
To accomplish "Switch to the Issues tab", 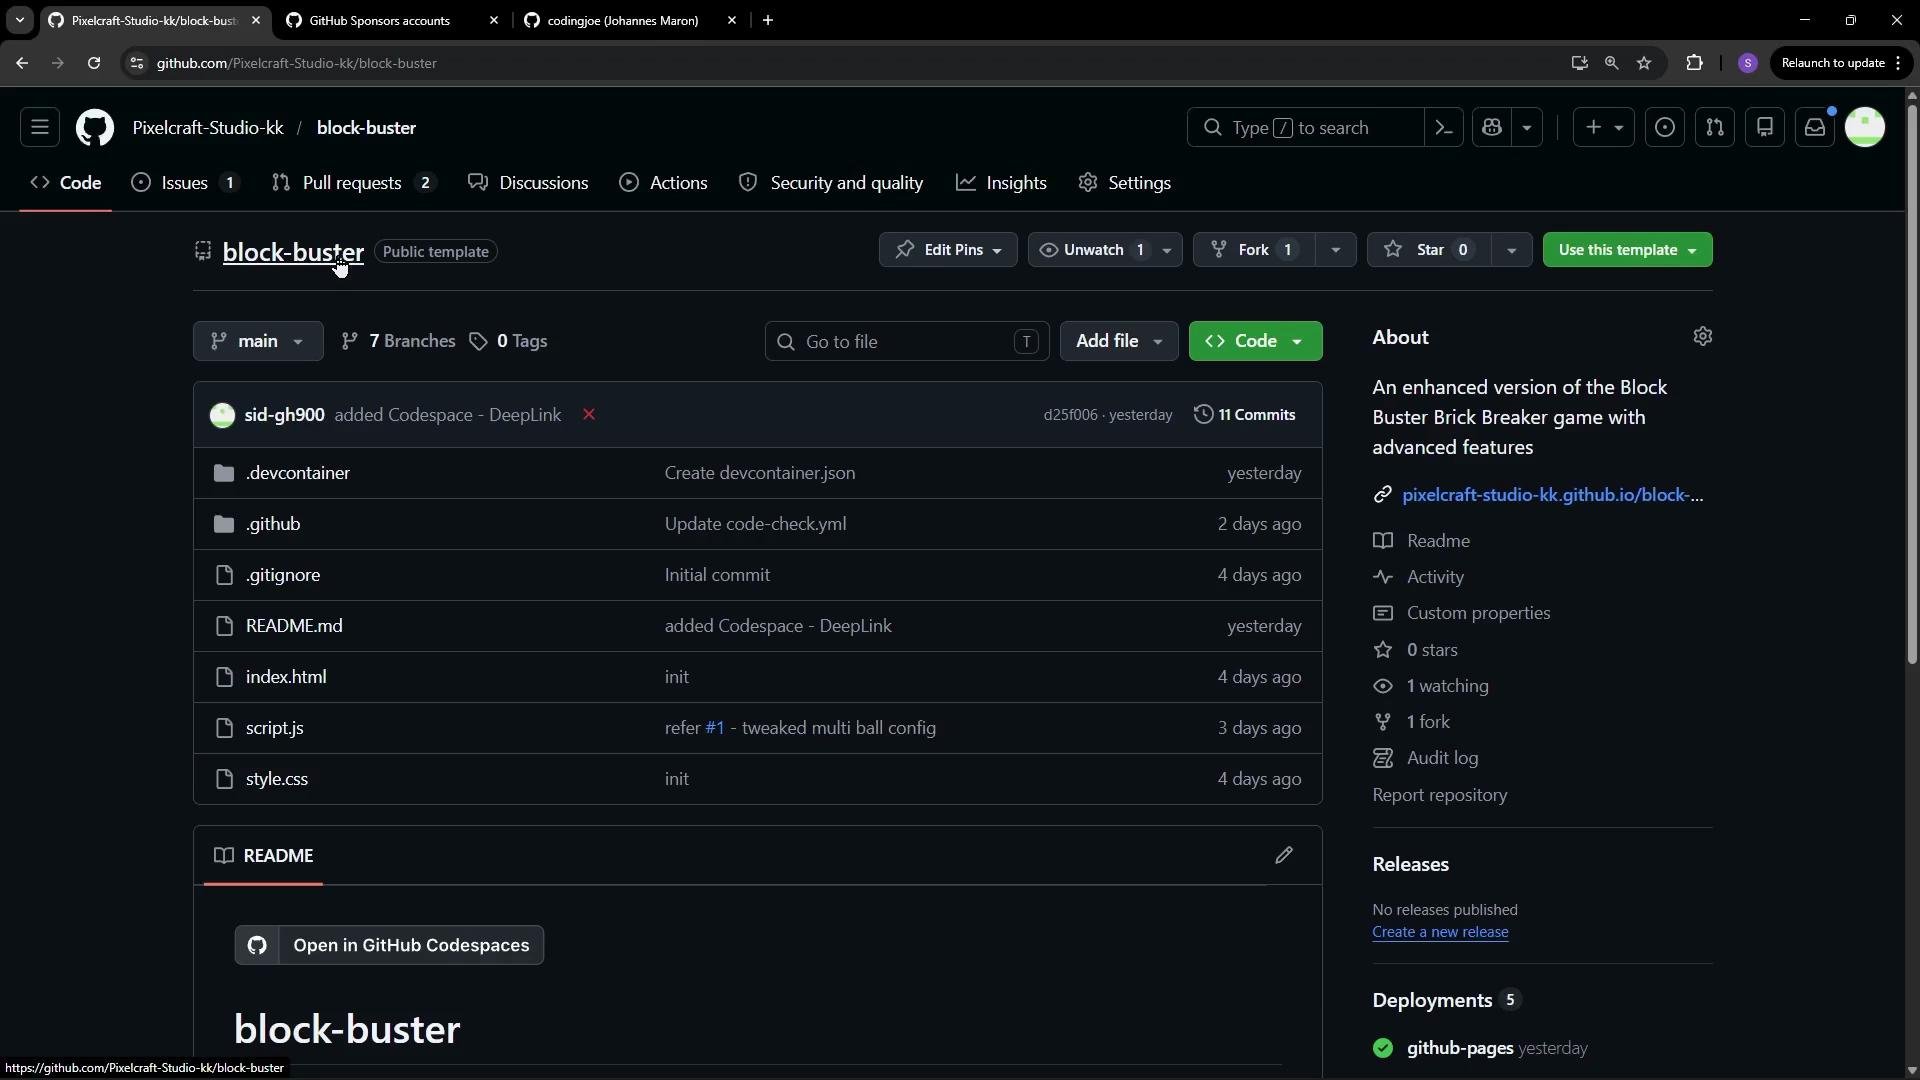I will (186, 183).
